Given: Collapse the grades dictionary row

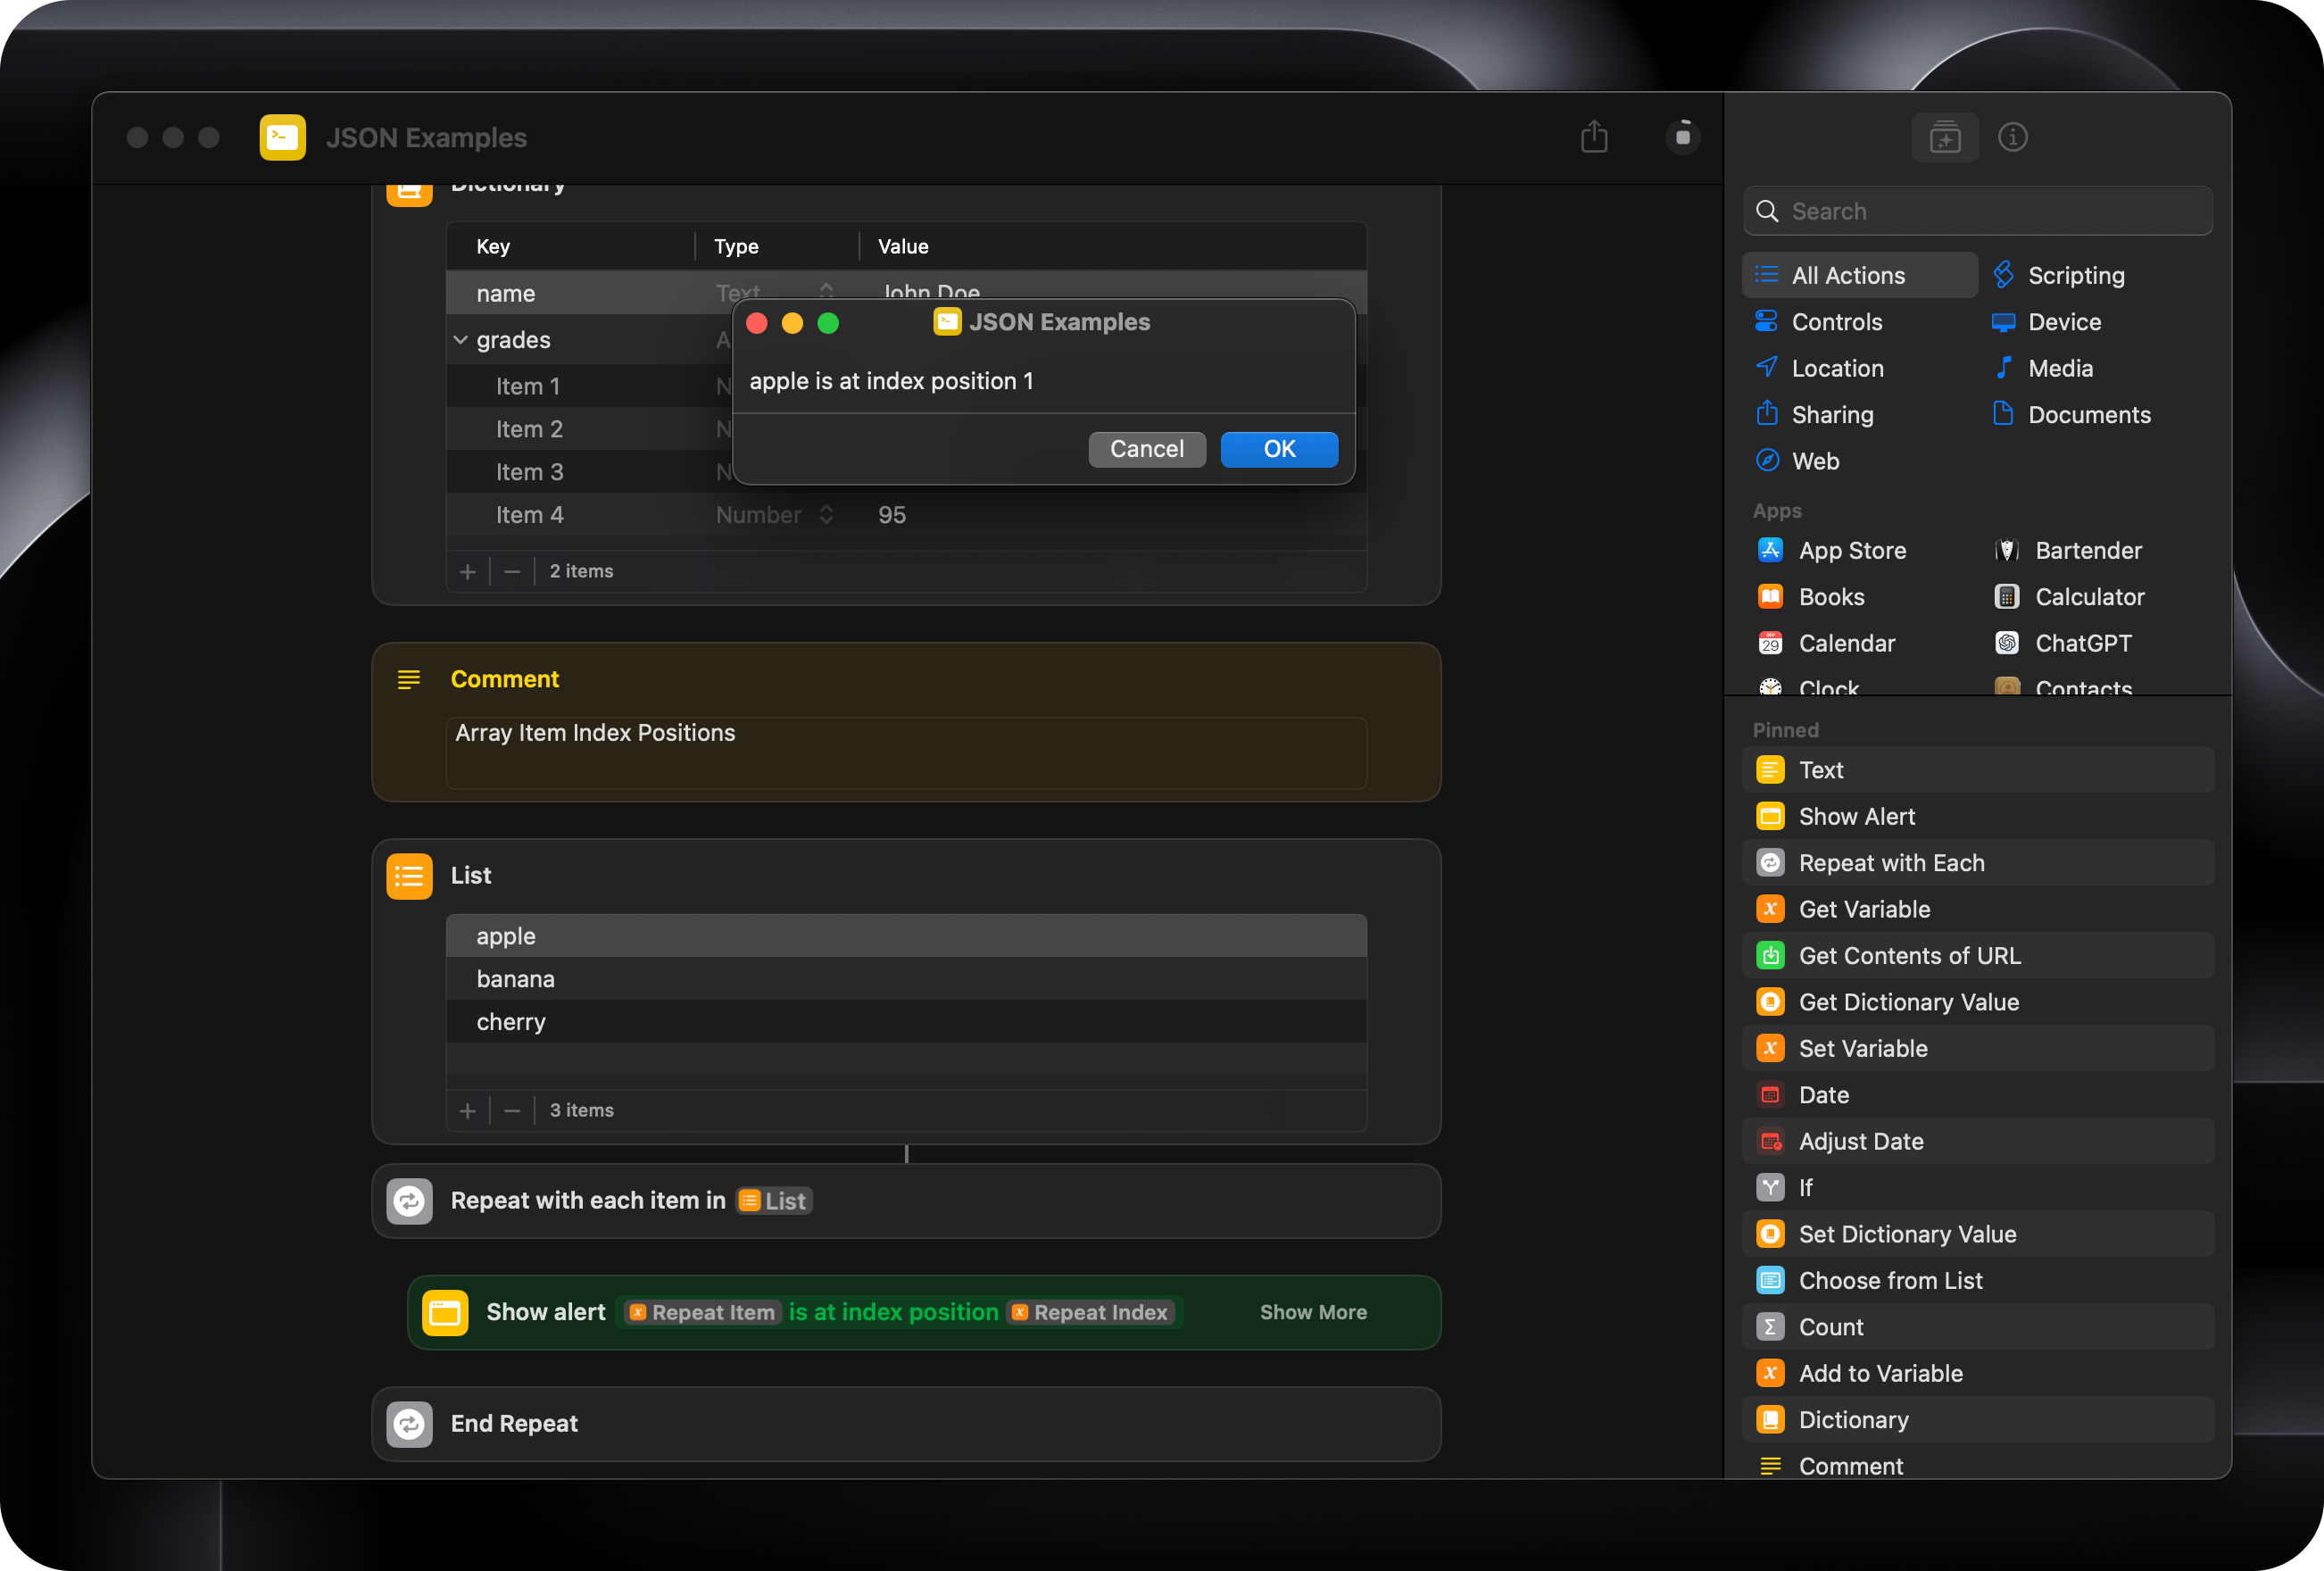Looking at the screenshot, I should (x=461, y=340).
